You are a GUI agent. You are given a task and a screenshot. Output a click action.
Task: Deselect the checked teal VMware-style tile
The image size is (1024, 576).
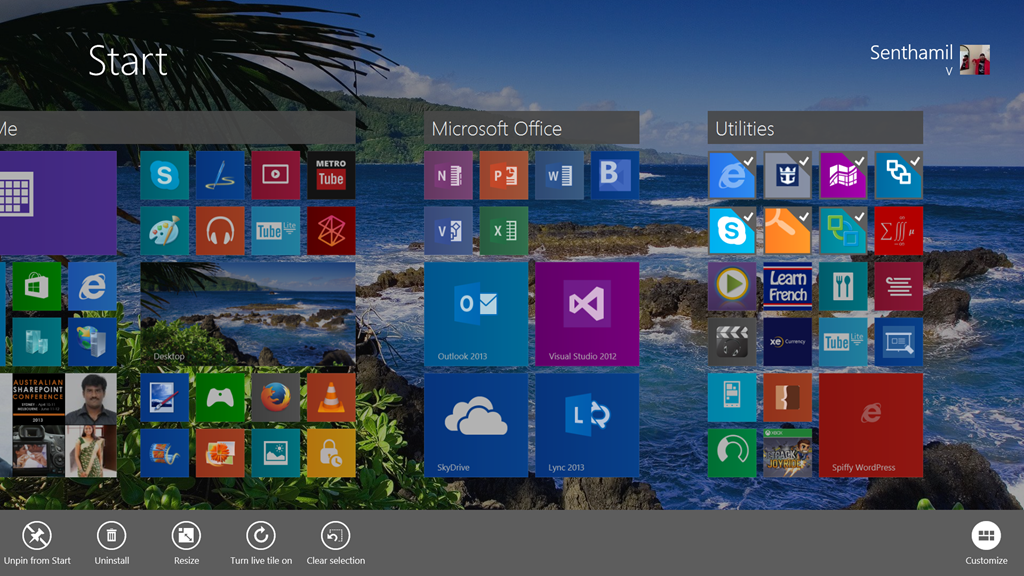(x=843, y=231)
